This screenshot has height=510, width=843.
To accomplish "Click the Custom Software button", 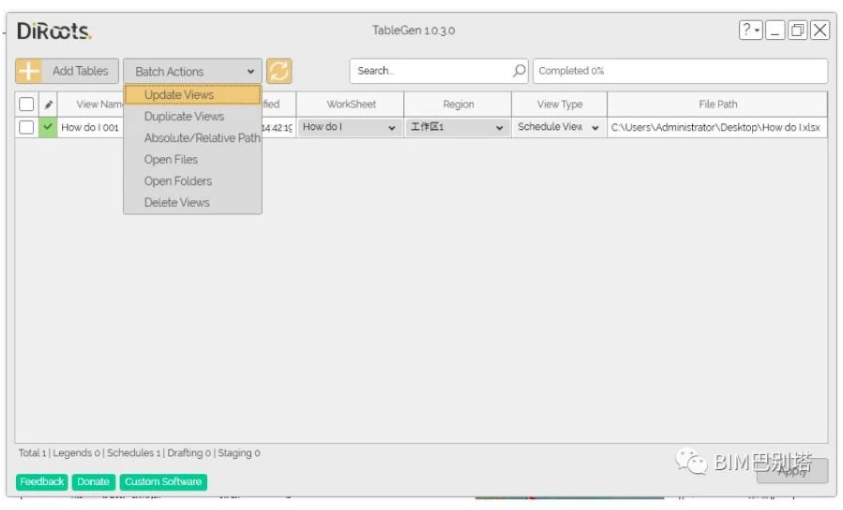I will pos(163,482).
